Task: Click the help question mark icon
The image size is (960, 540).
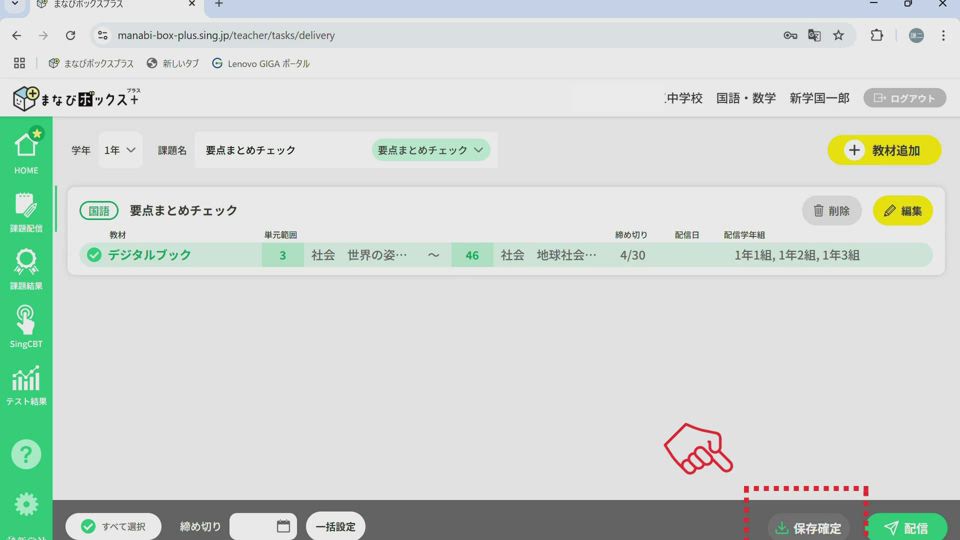Action: [x=26, y=454]
